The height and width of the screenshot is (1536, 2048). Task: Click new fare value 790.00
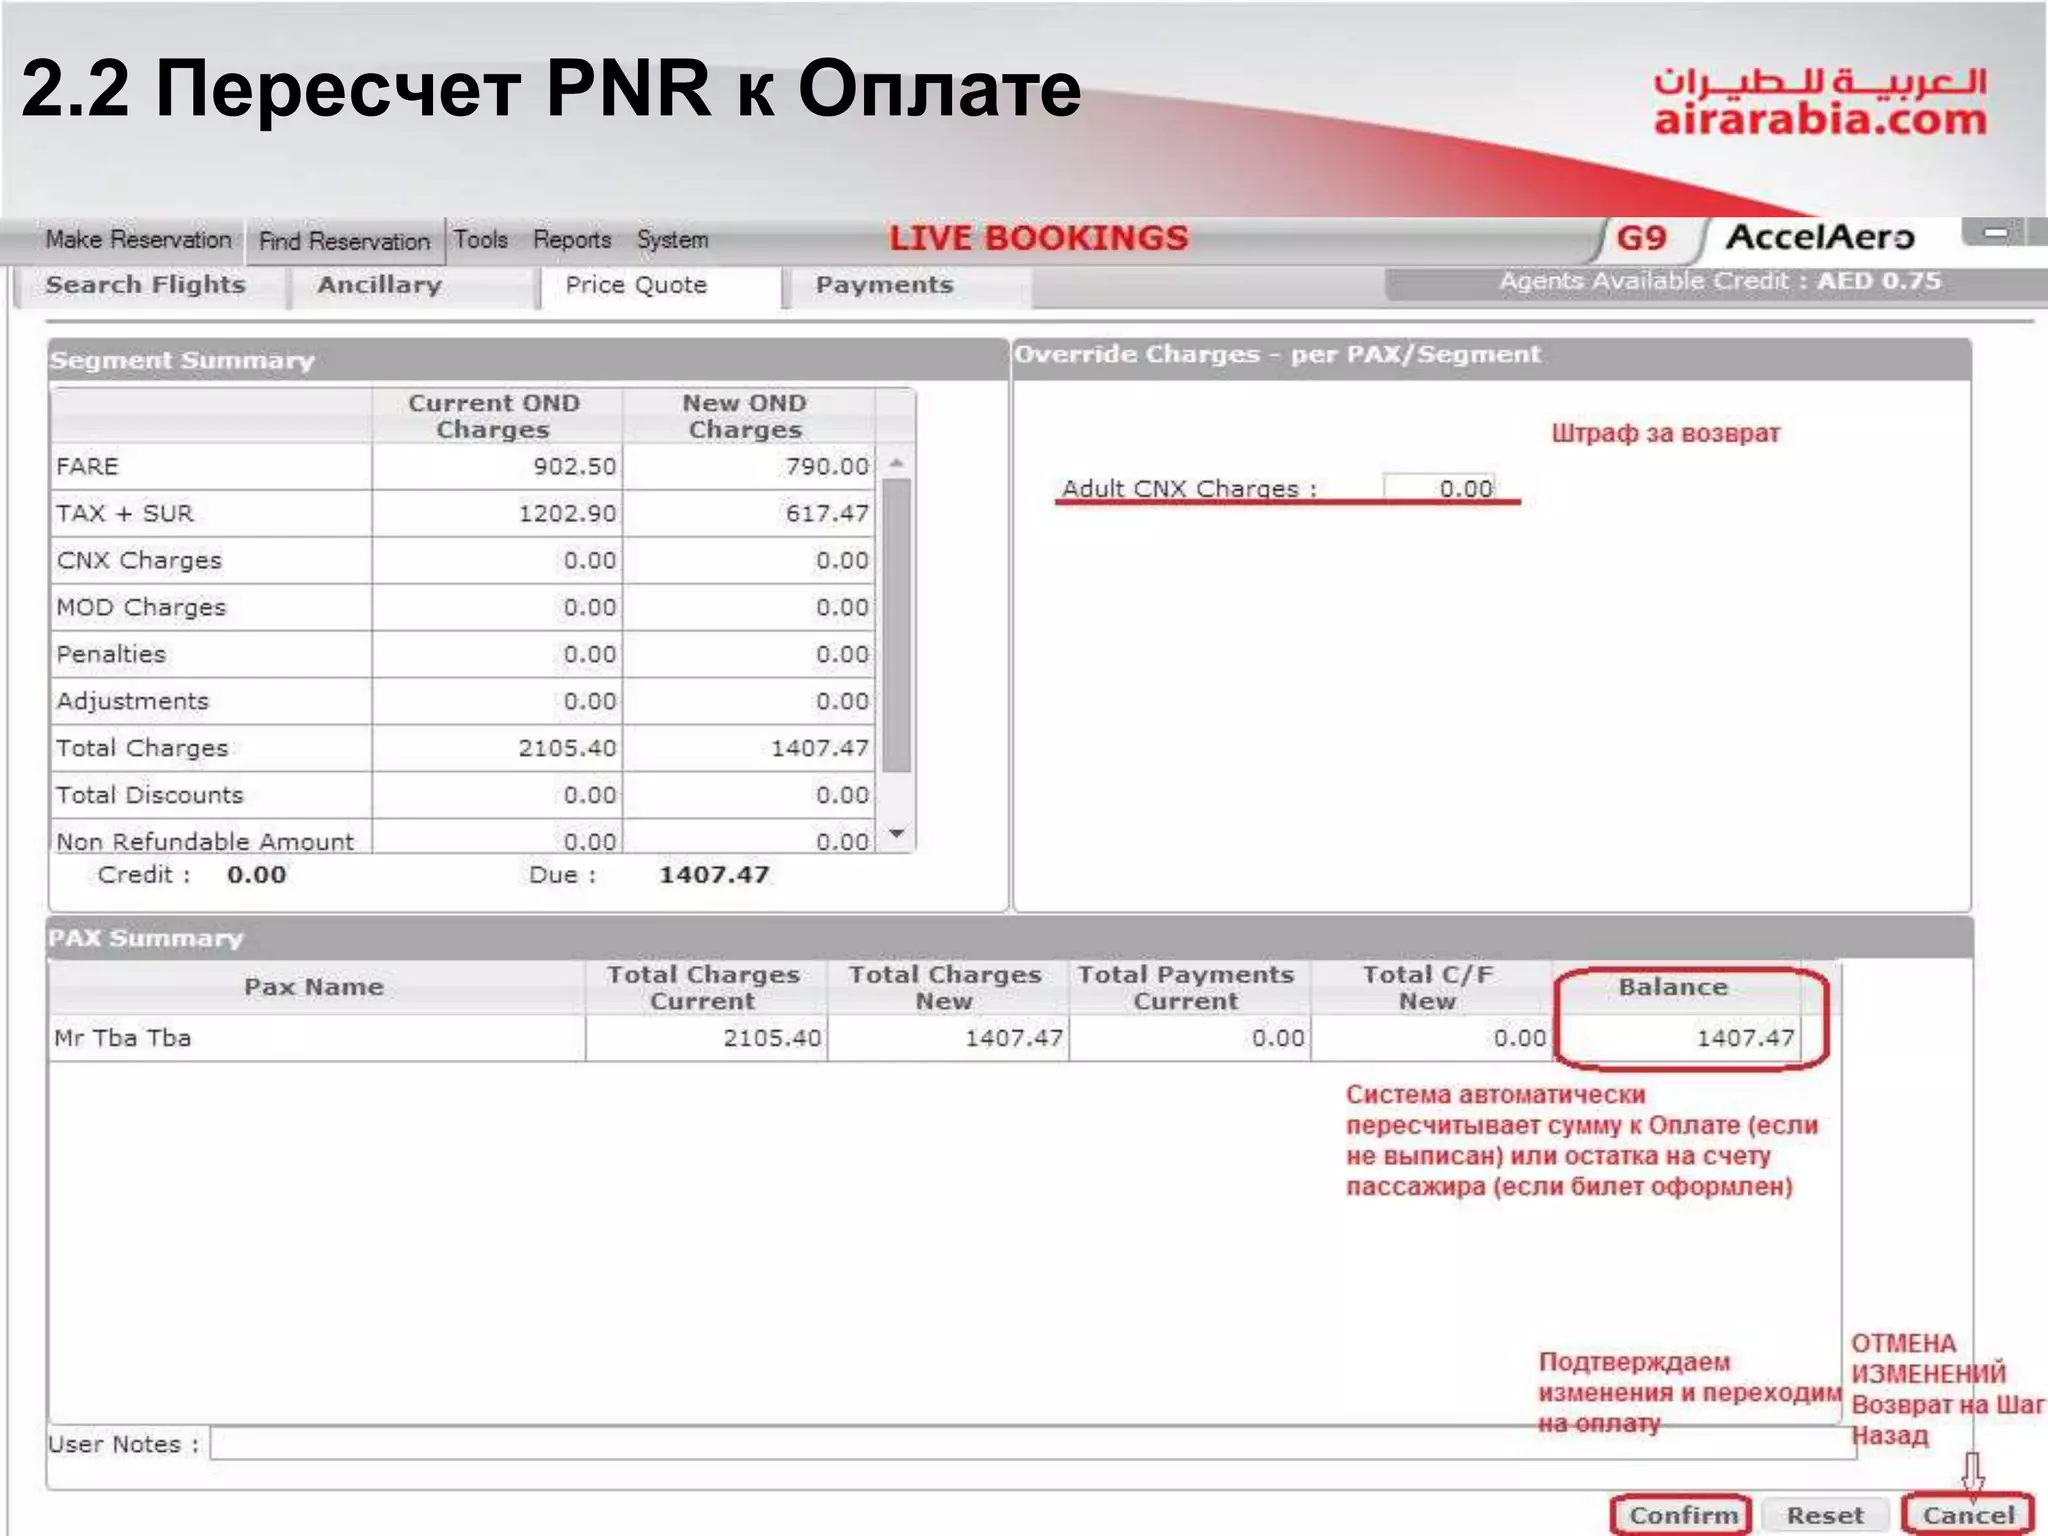(x=827, y=466)
